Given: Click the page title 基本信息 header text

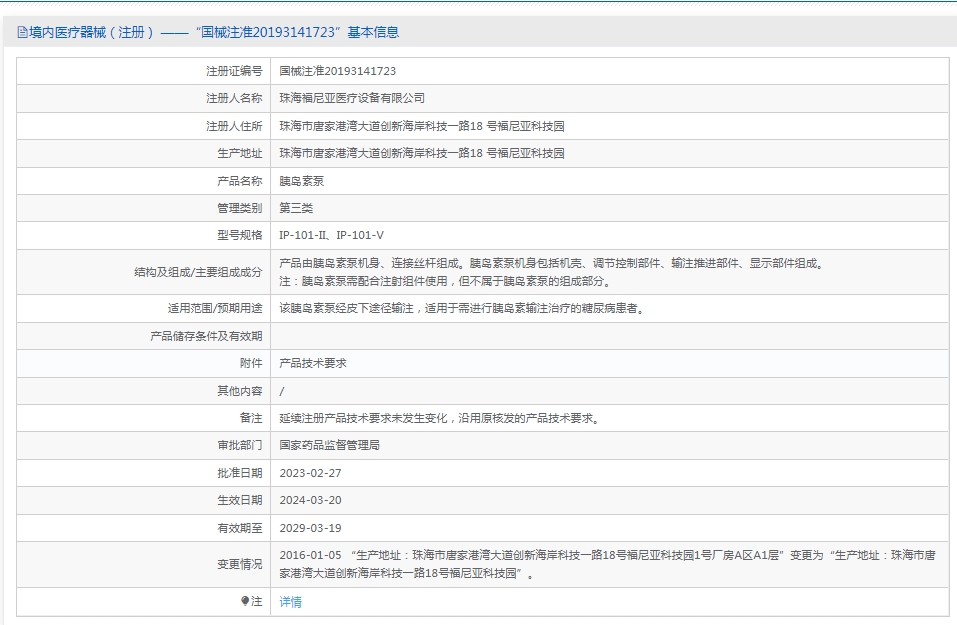Looking at the screenshot, I should (374, 32).
